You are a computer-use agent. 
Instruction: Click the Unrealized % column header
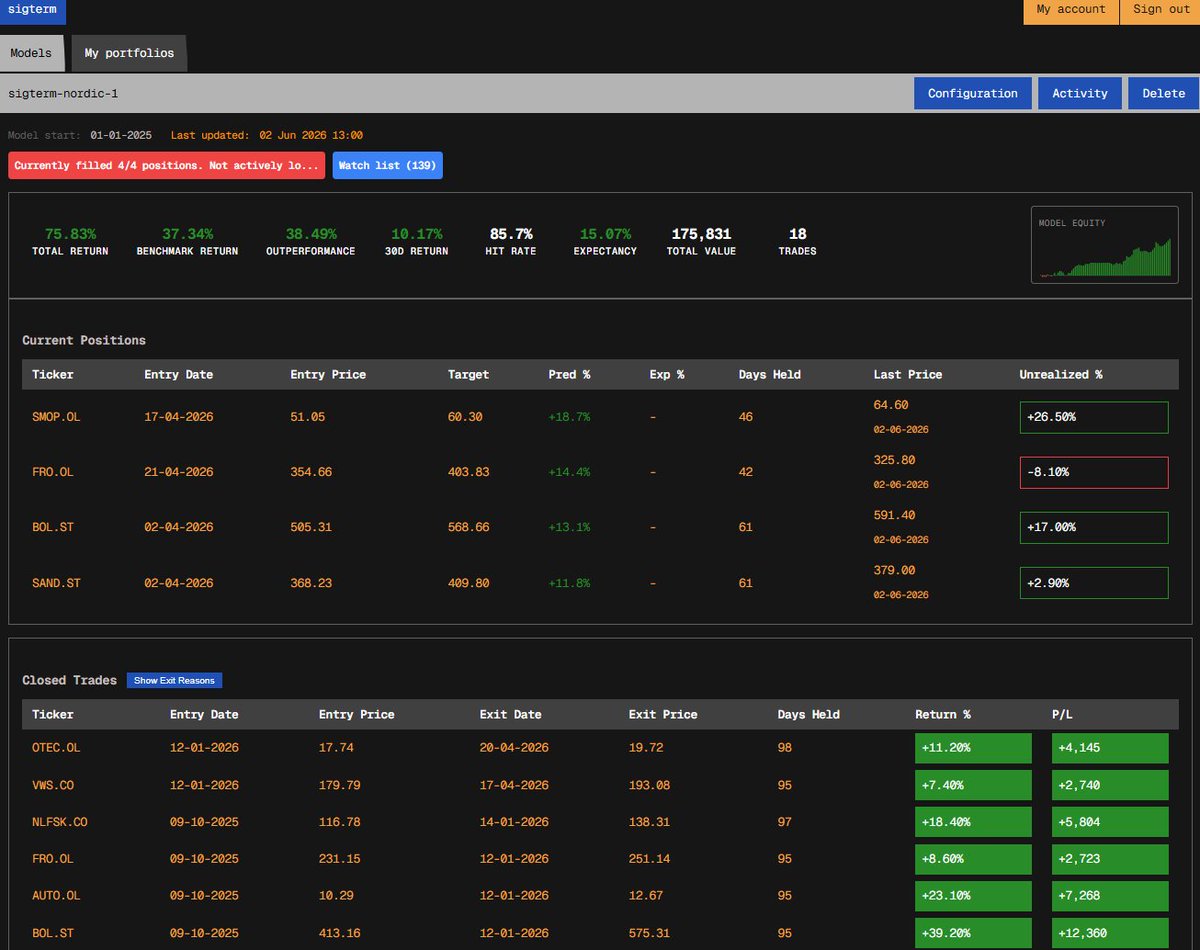click(1060, 374)
